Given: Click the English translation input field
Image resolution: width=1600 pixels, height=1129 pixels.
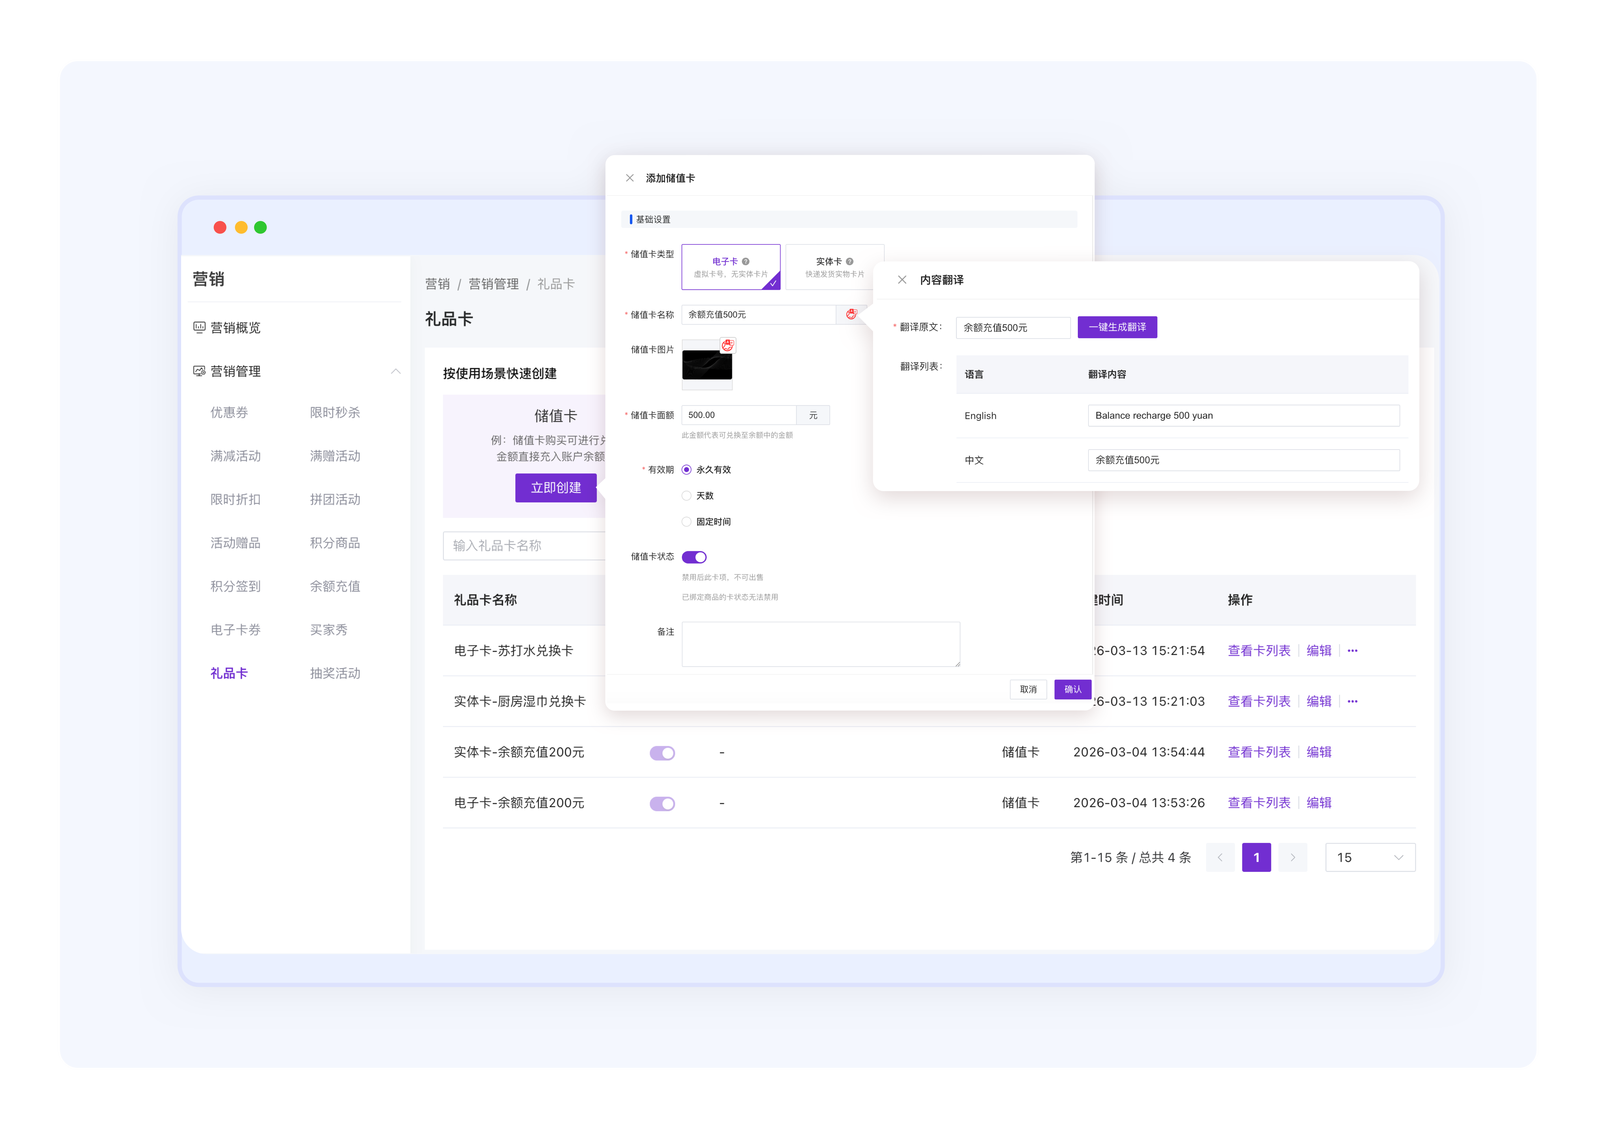Looking at the screenshot, I should [x=1243, y=416].
